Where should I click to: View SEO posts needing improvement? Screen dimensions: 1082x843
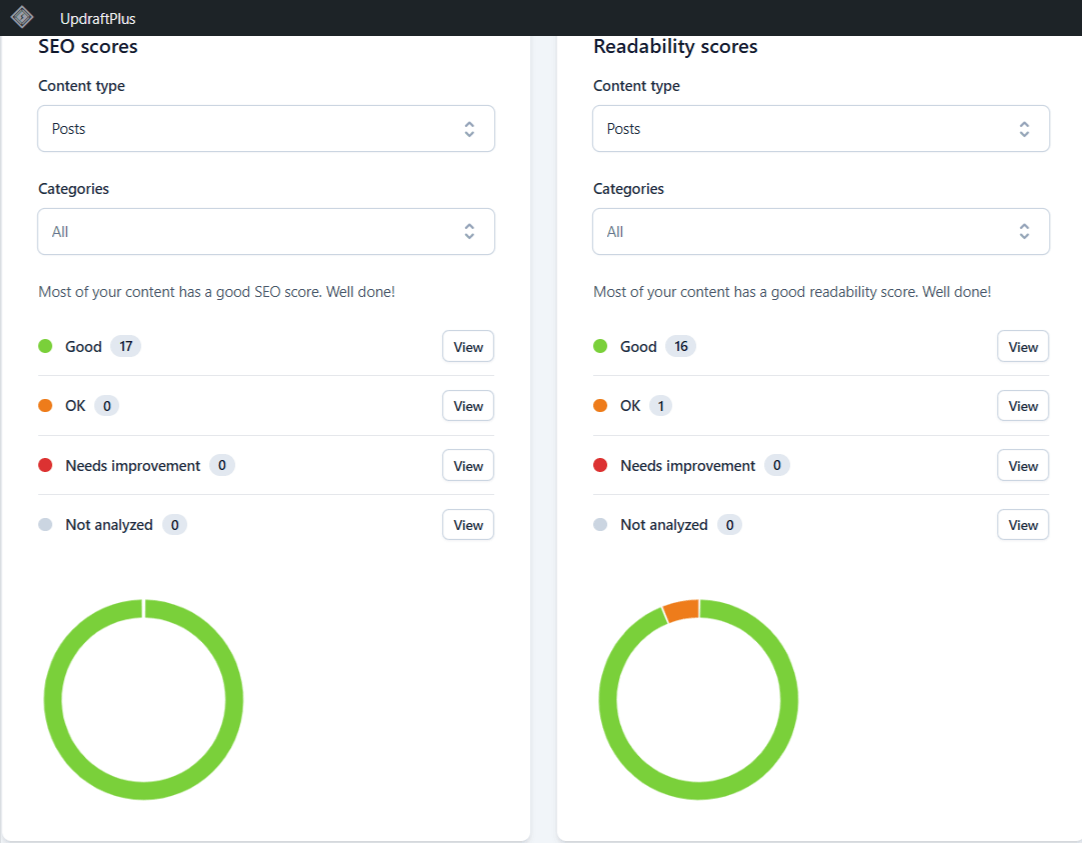[468, 466]
